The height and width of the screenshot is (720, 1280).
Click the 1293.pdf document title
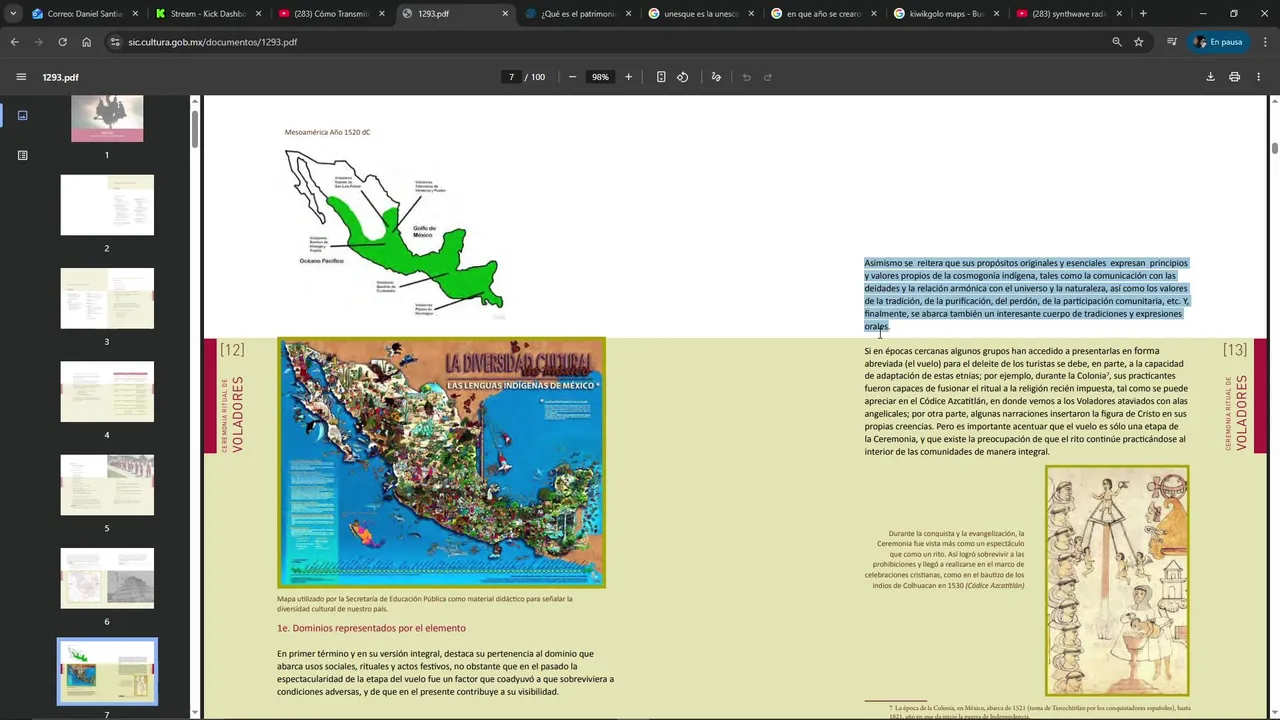[60, 77]
